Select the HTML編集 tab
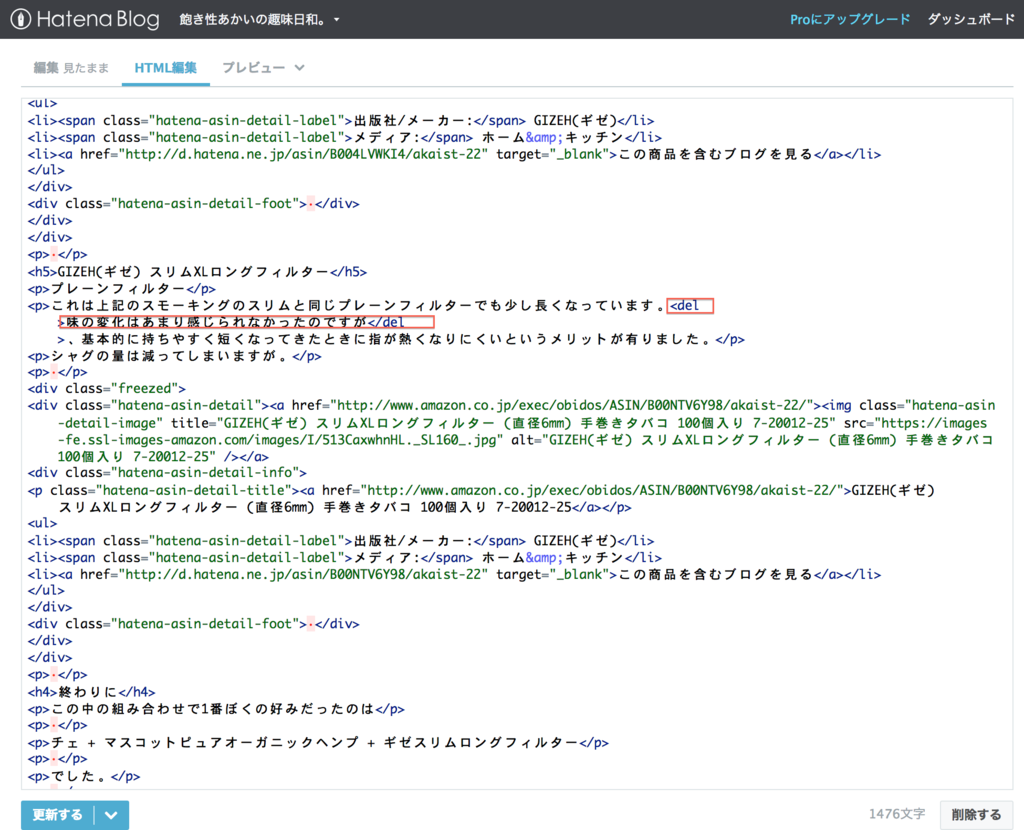 [x=165, y=68]
